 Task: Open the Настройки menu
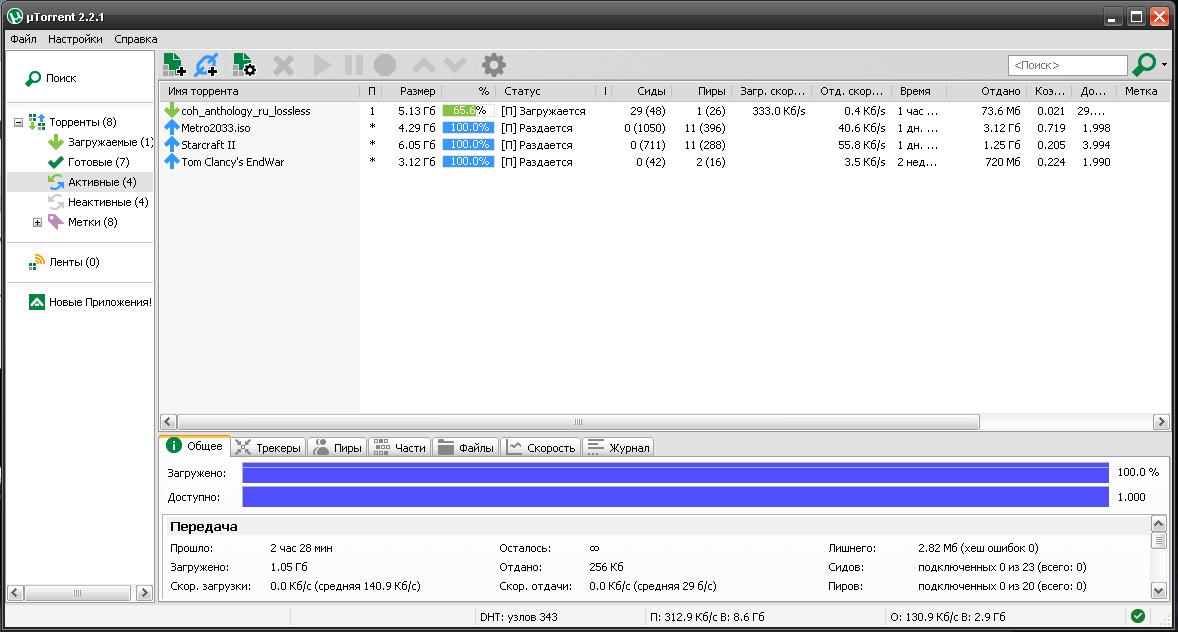75,39
